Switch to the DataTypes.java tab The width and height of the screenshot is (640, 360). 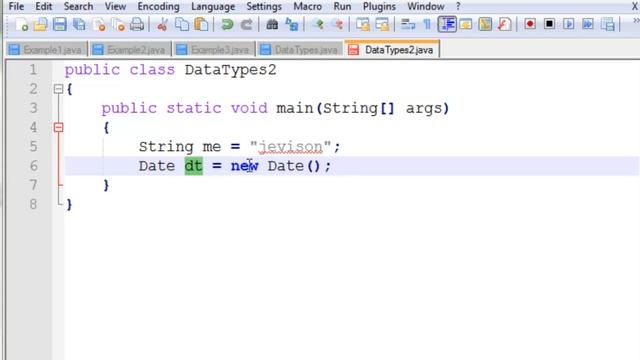(300, 50)
